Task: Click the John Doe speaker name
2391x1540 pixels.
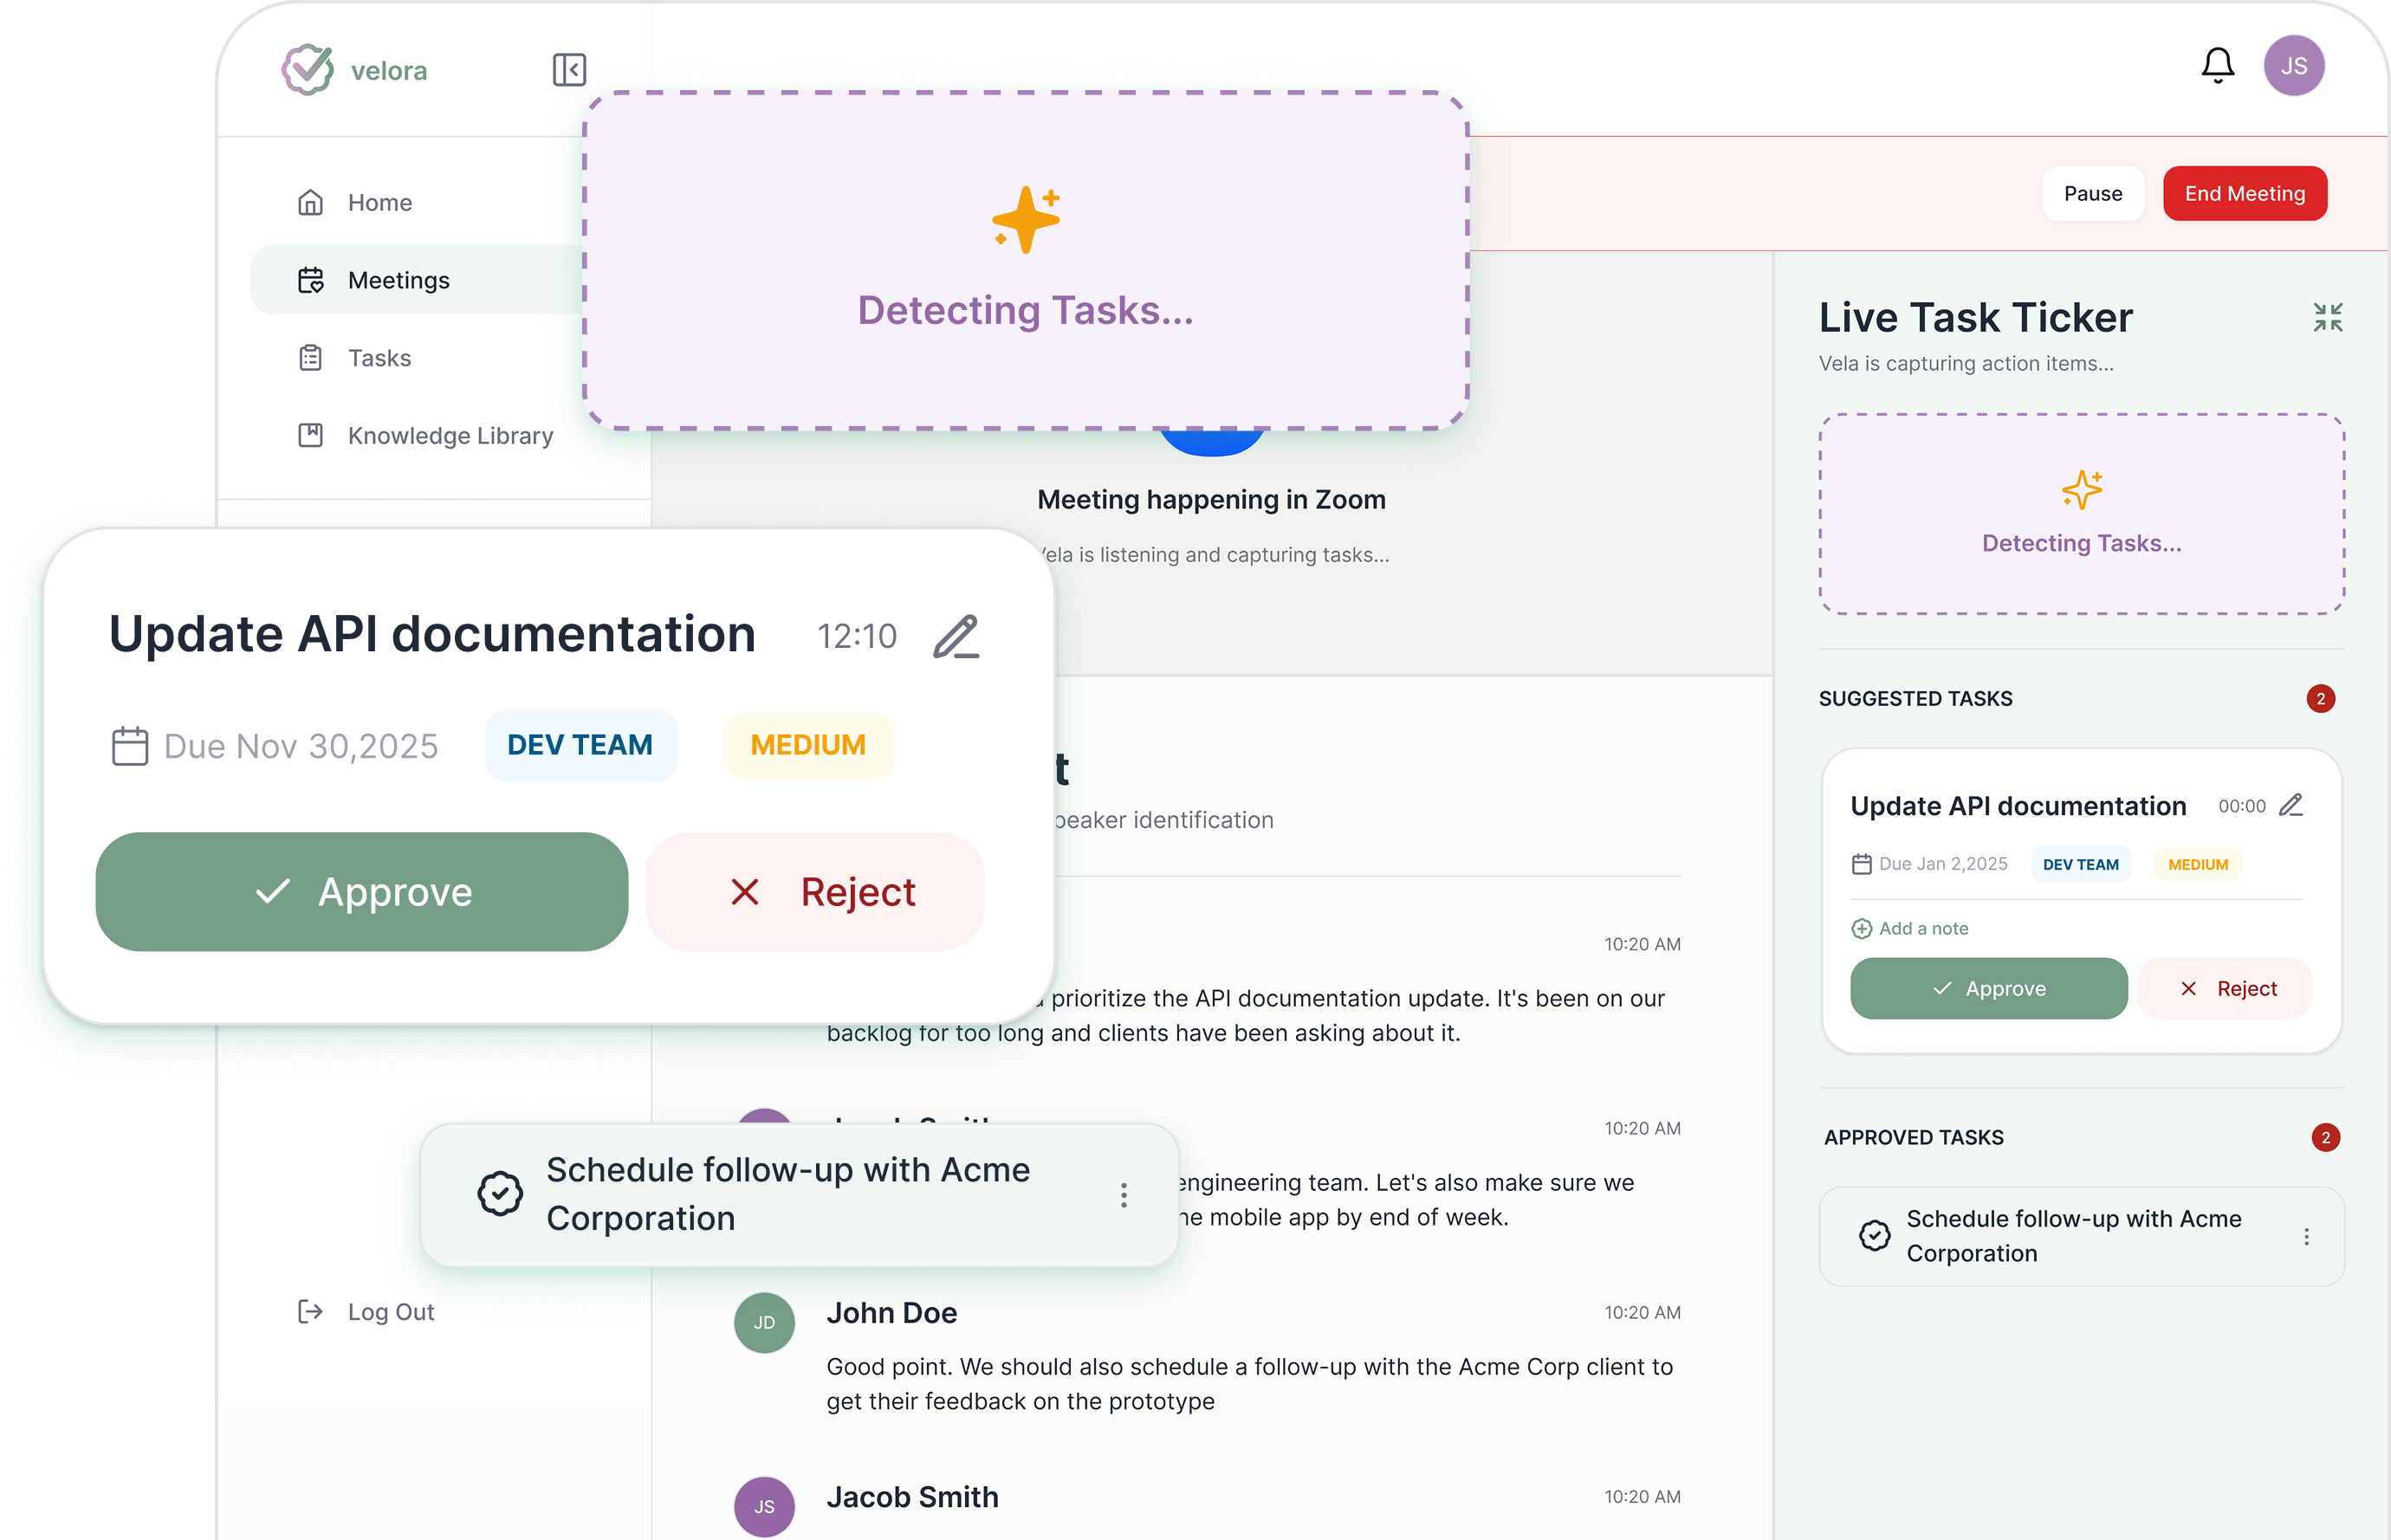Action: click(x=892, y=1313)
